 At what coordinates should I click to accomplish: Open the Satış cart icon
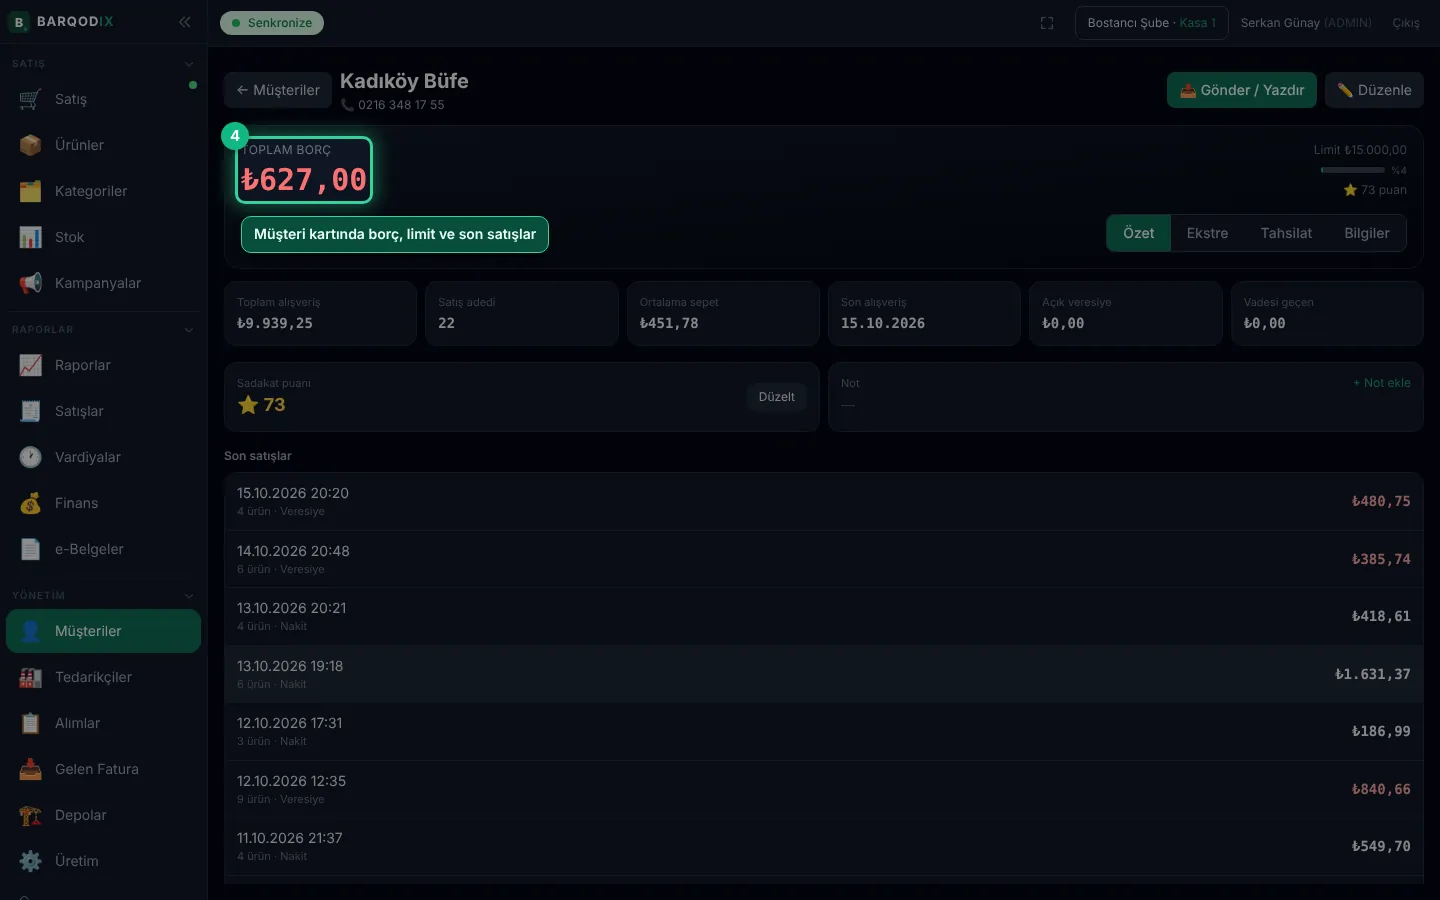pos(30,99)
